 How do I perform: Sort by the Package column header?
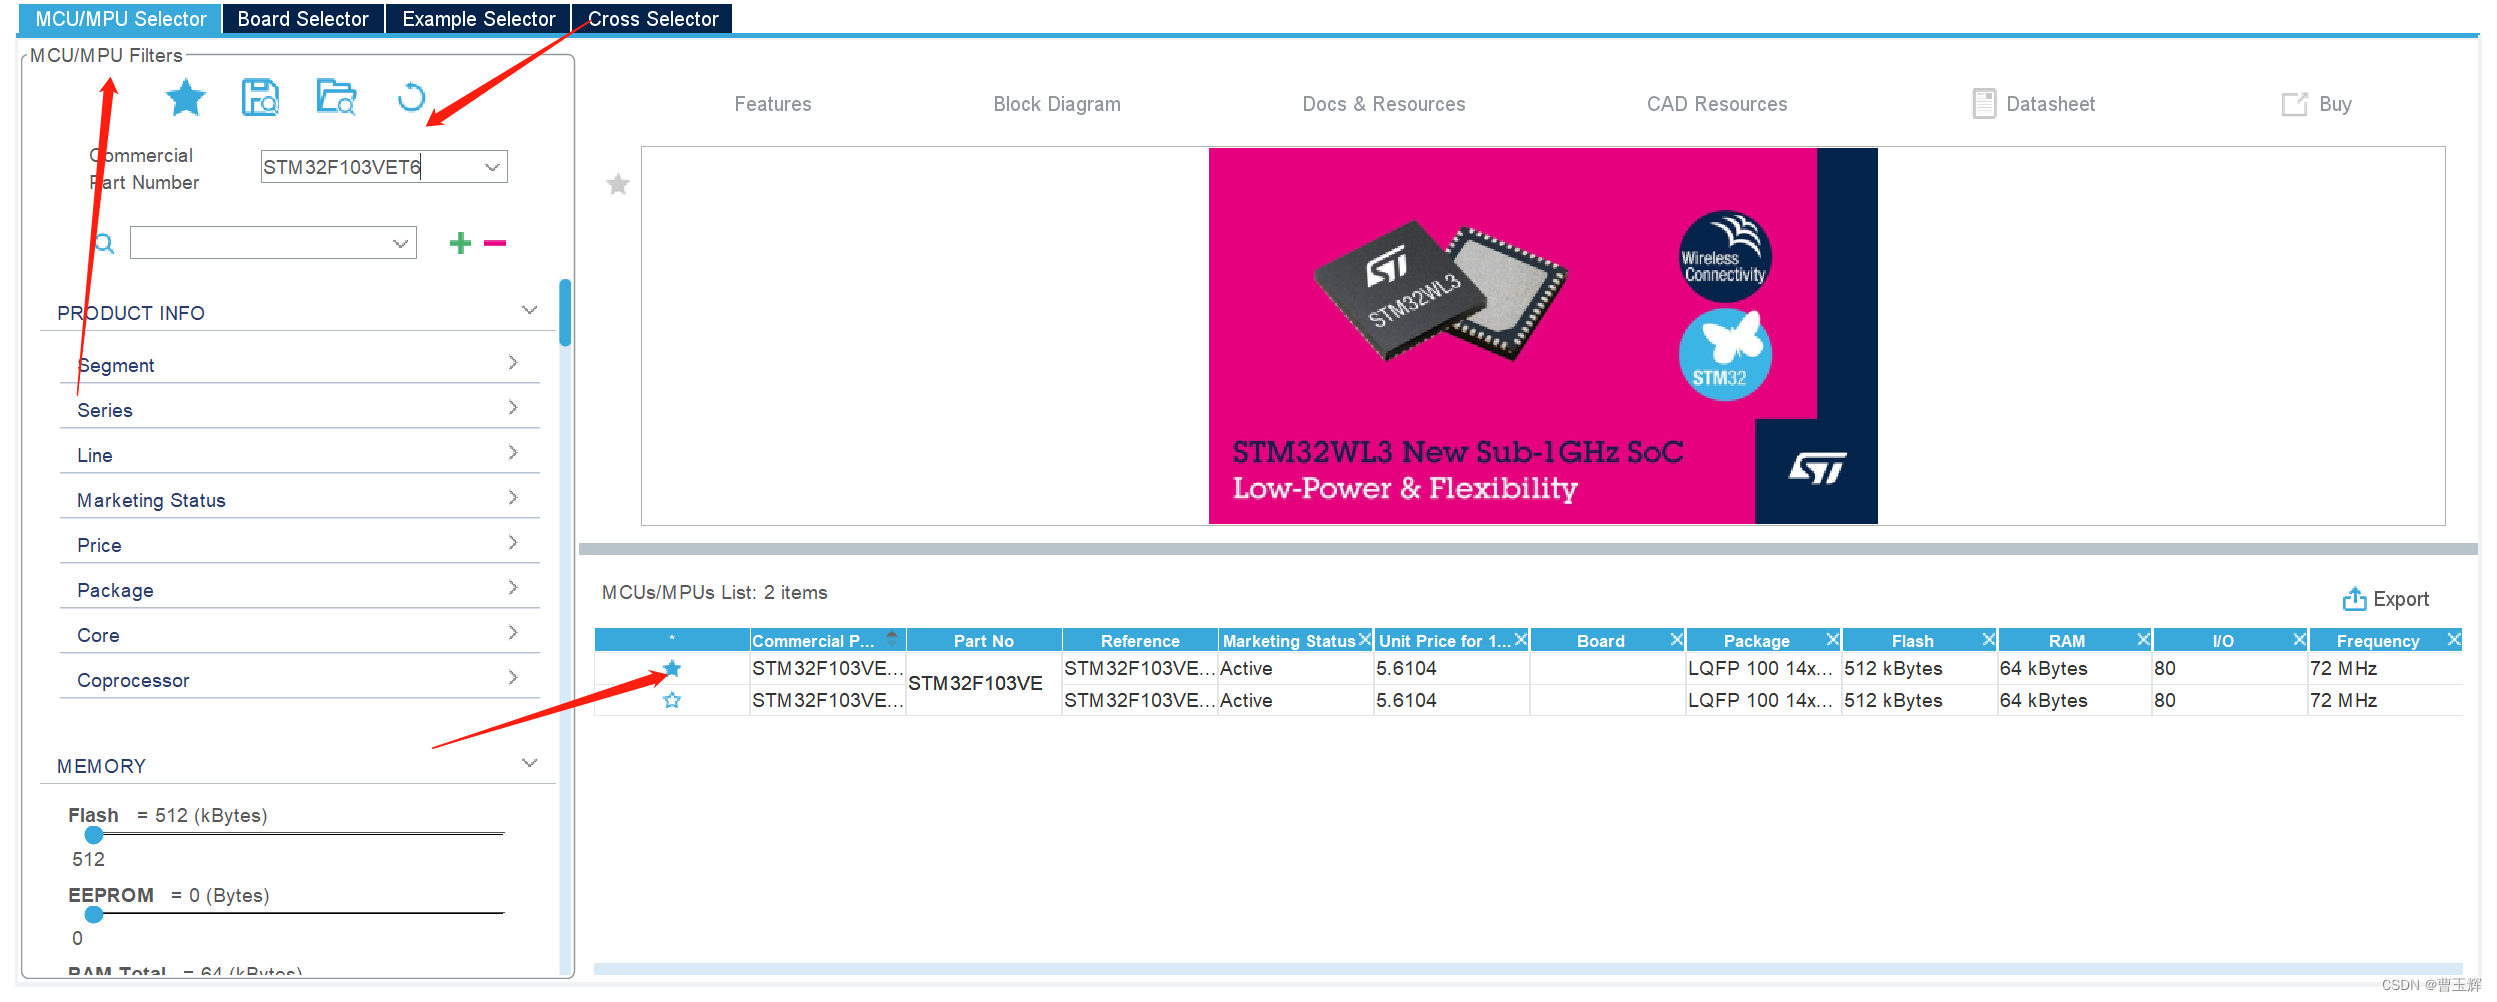(x=1757, y=641)
